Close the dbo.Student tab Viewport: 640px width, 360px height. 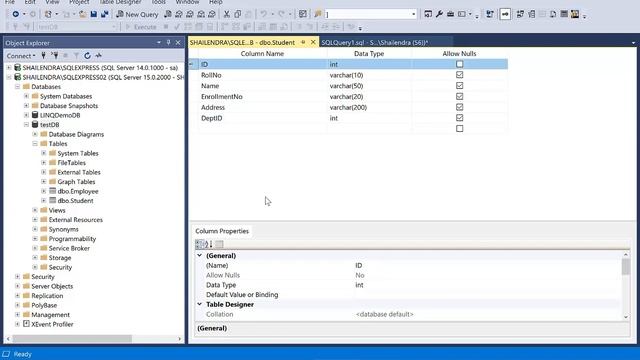coord(313,42)
